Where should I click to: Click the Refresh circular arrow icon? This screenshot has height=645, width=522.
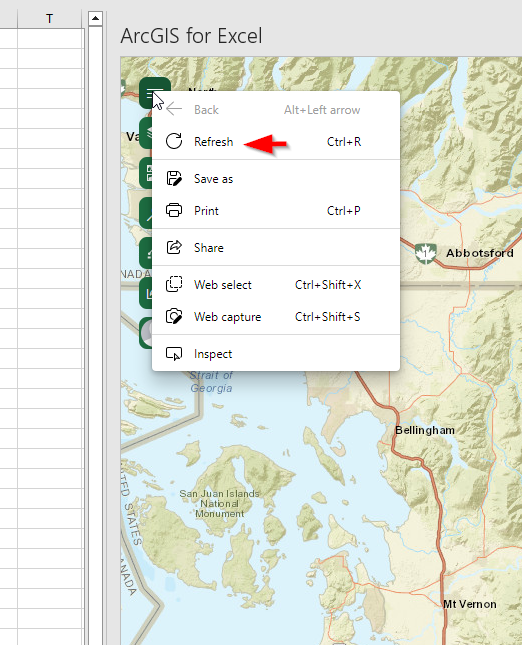point(174,141)
